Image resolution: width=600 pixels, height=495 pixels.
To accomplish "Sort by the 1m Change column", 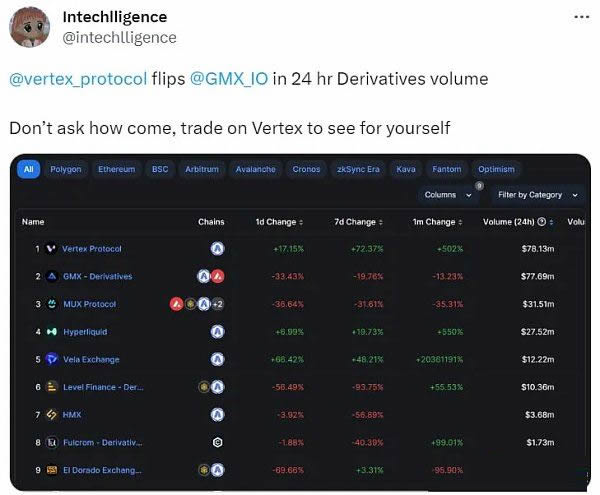I will 437,222.
